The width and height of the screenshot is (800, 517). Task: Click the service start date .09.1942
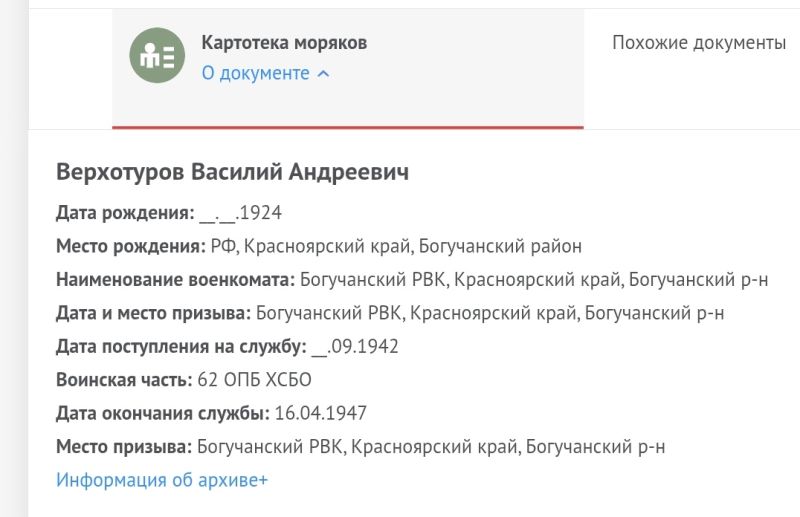click(355, 347)
